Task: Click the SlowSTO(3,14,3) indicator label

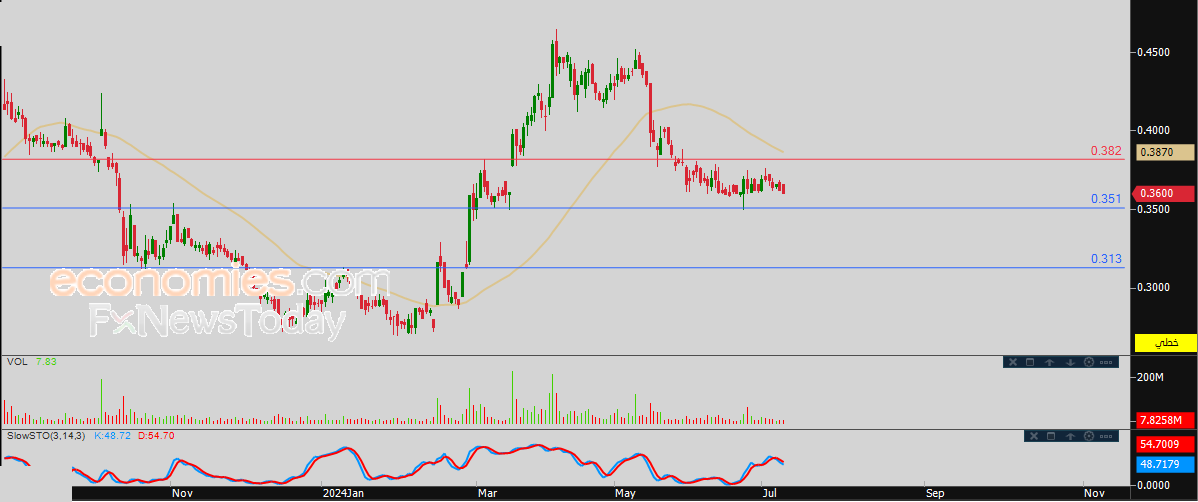Action: (47, 436)
